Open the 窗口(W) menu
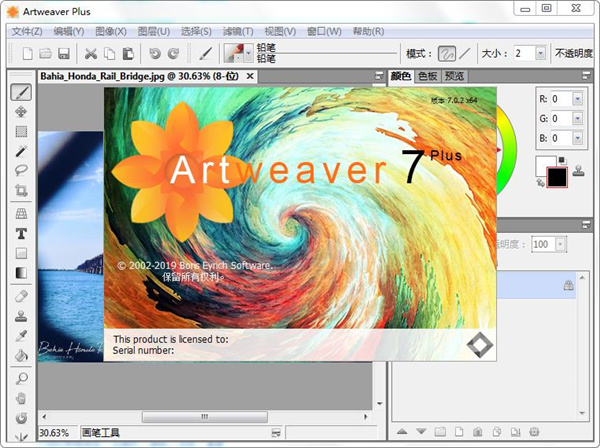 pos(324,31)
